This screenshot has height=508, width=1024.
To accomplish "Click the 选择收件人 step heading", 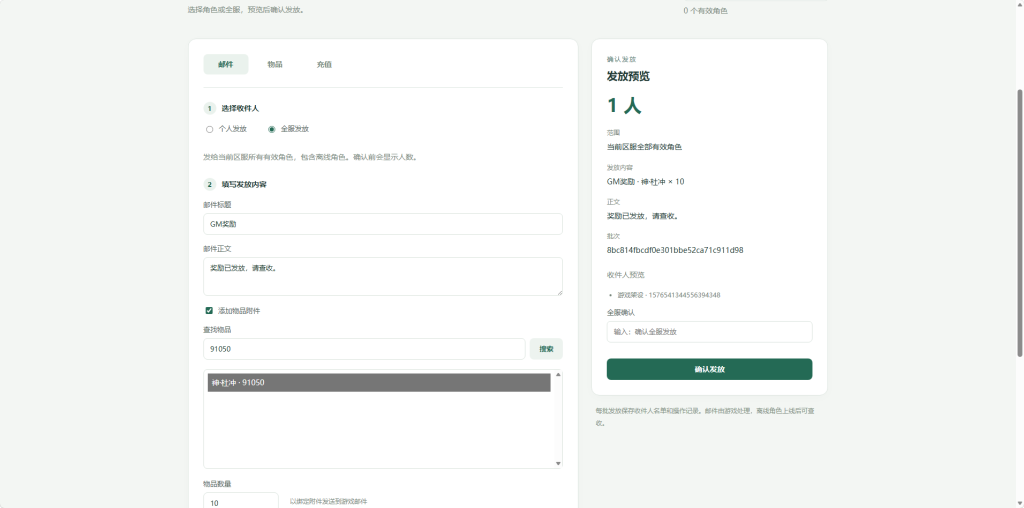I will 240,108.
